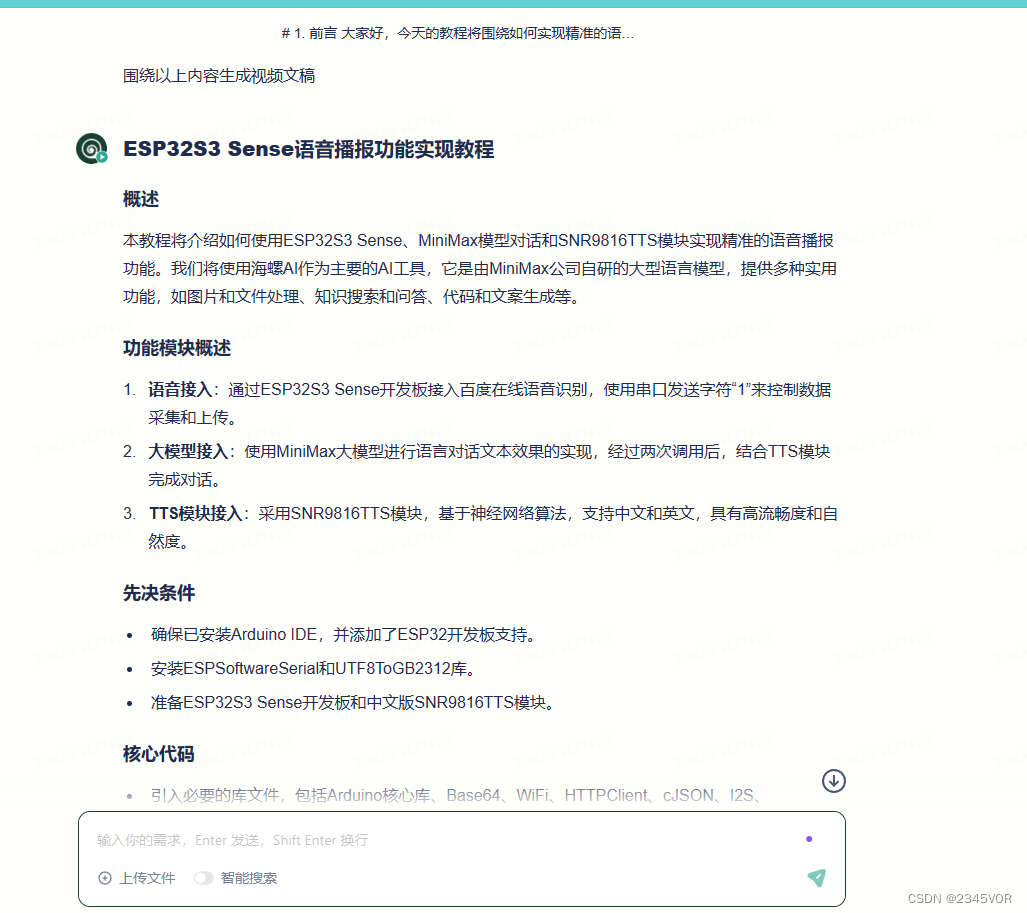This screenshot has height=913, width=1027.
Task: Click the Hailuo AI avatar icon
Action: pyautogui.click(x=92, y=148)
